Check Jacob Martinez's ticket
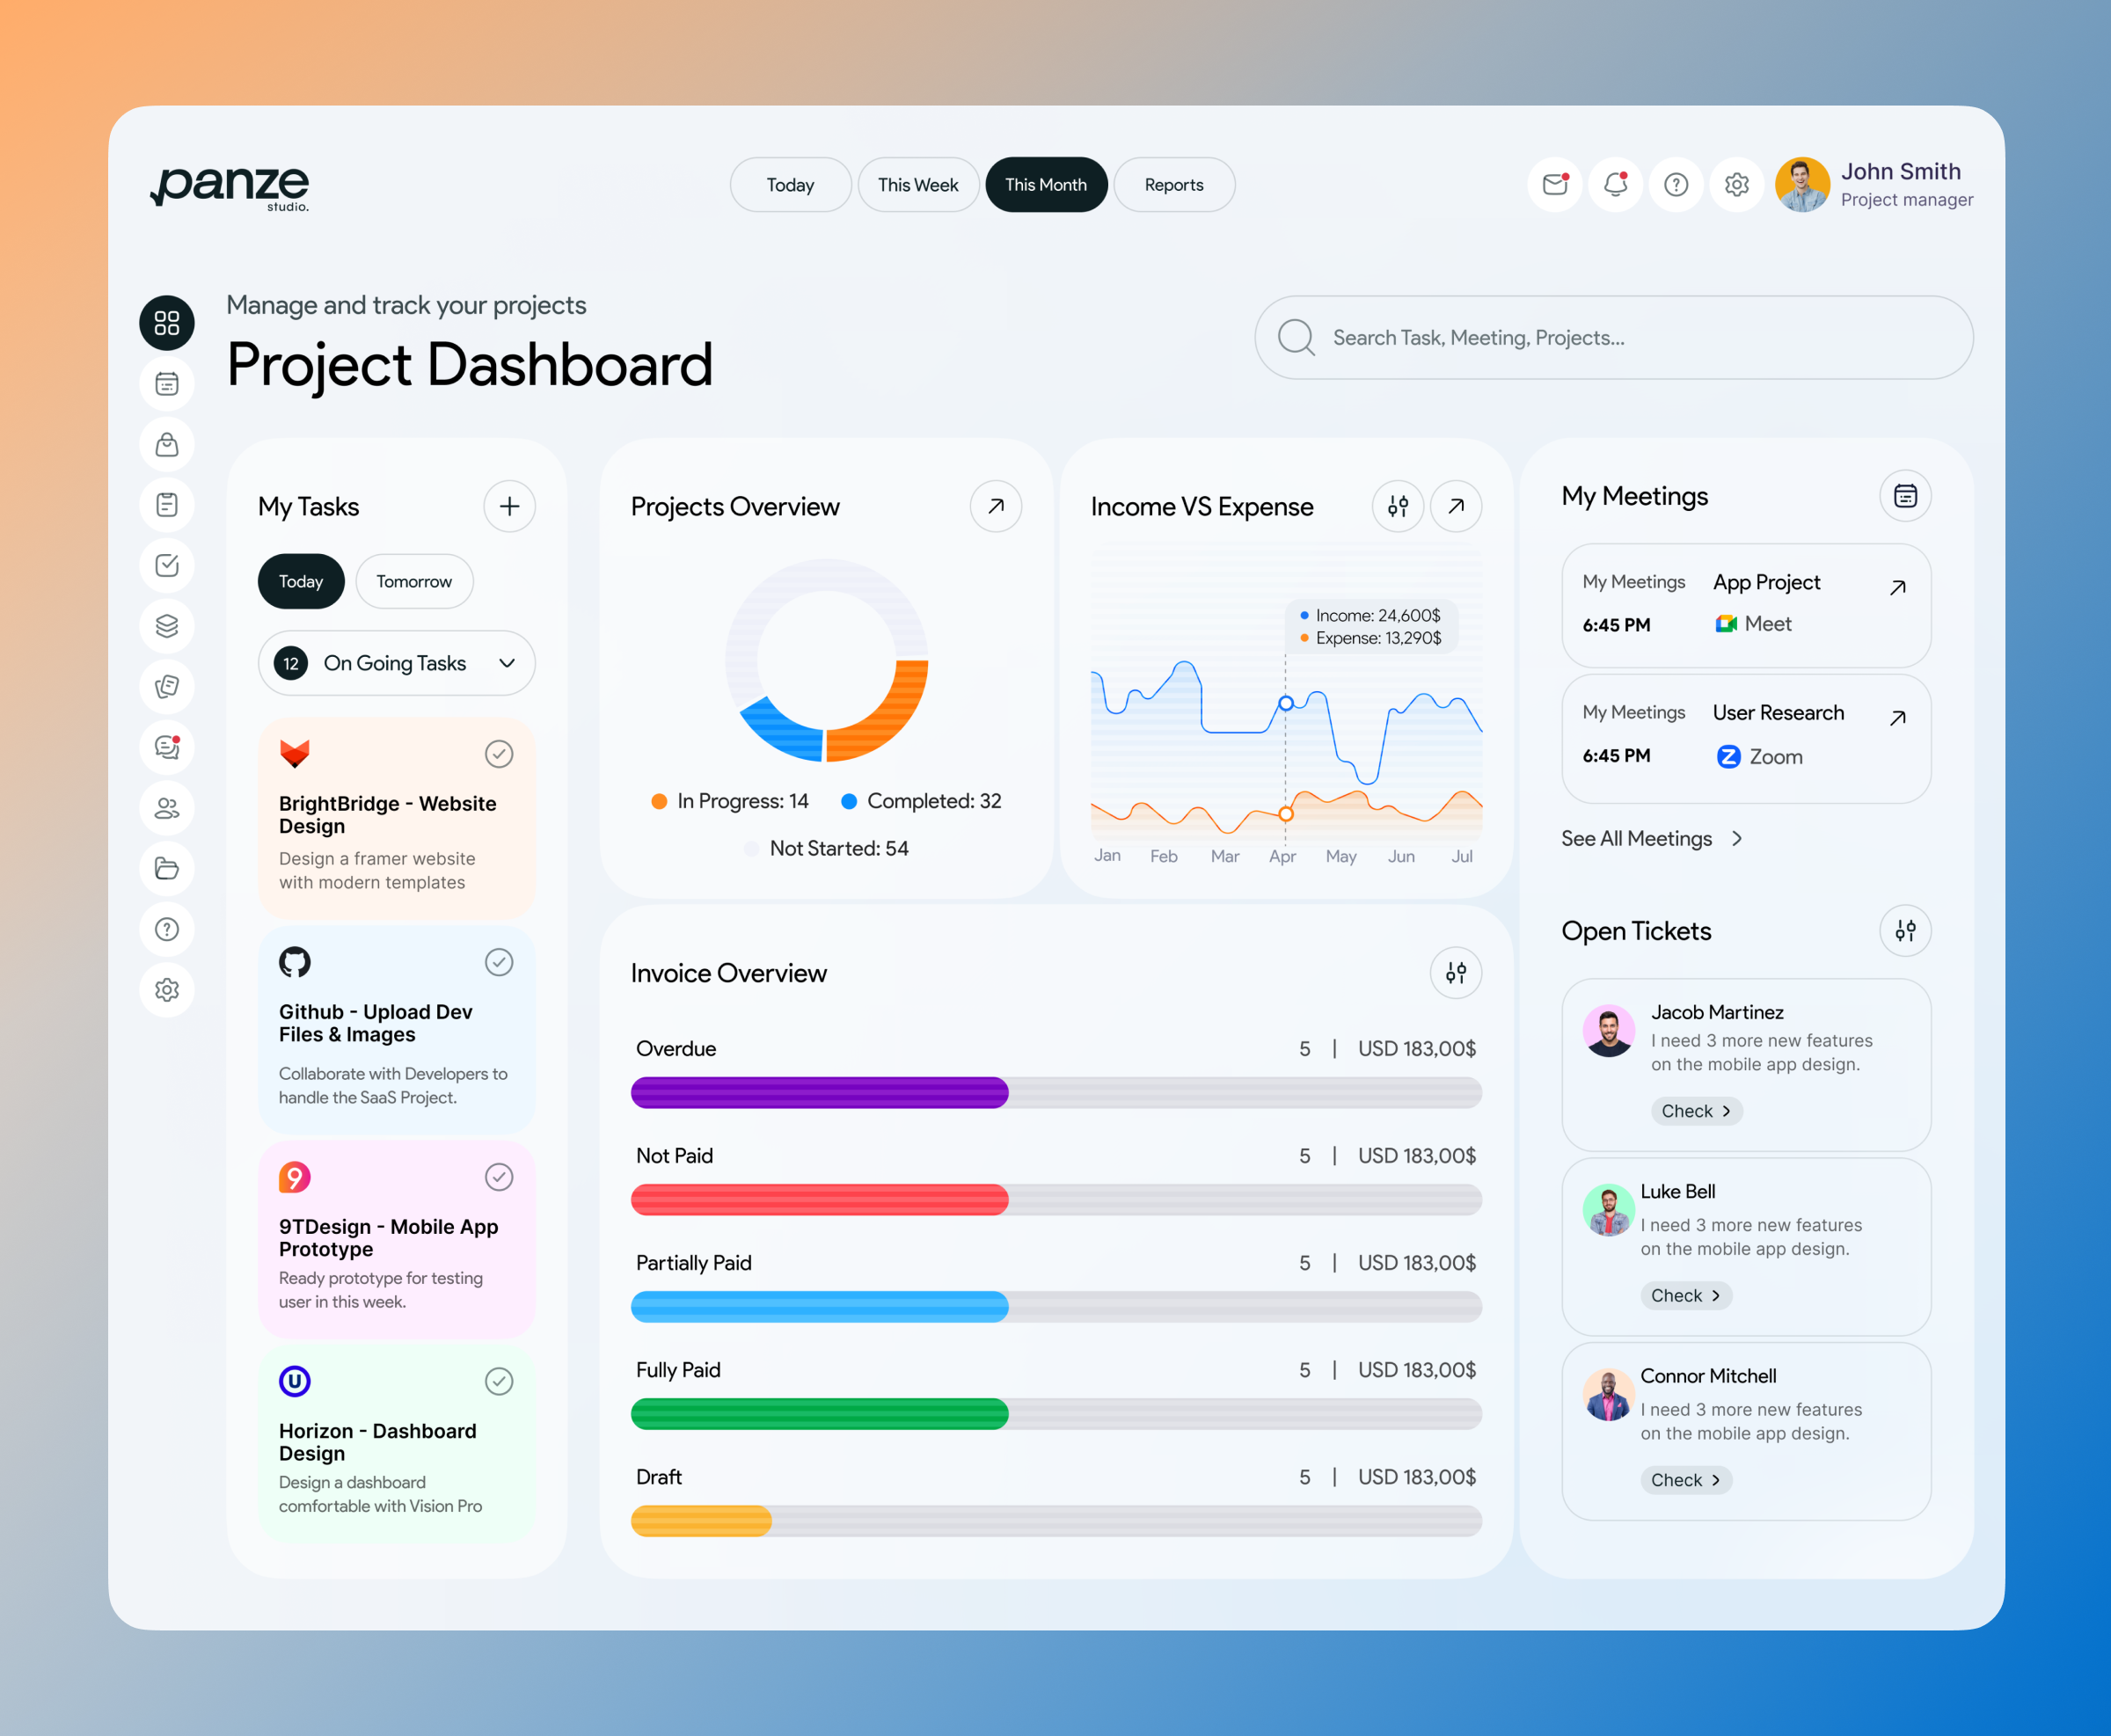This screenshot has height=1736, width=2111. 1696,1111
